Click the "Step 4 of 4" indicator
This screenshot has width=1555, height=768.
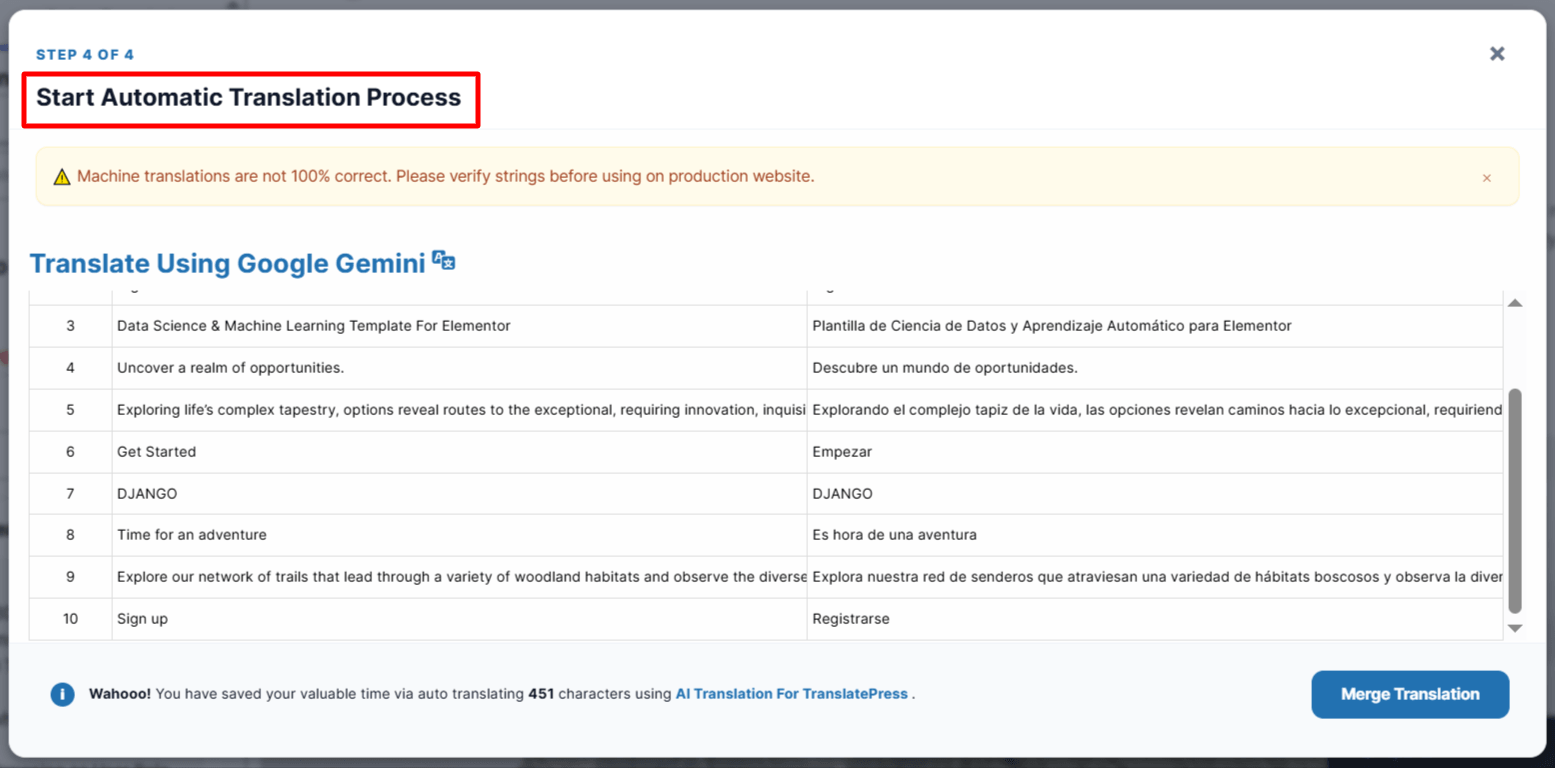pyautogui.click(x=85, y=55)
